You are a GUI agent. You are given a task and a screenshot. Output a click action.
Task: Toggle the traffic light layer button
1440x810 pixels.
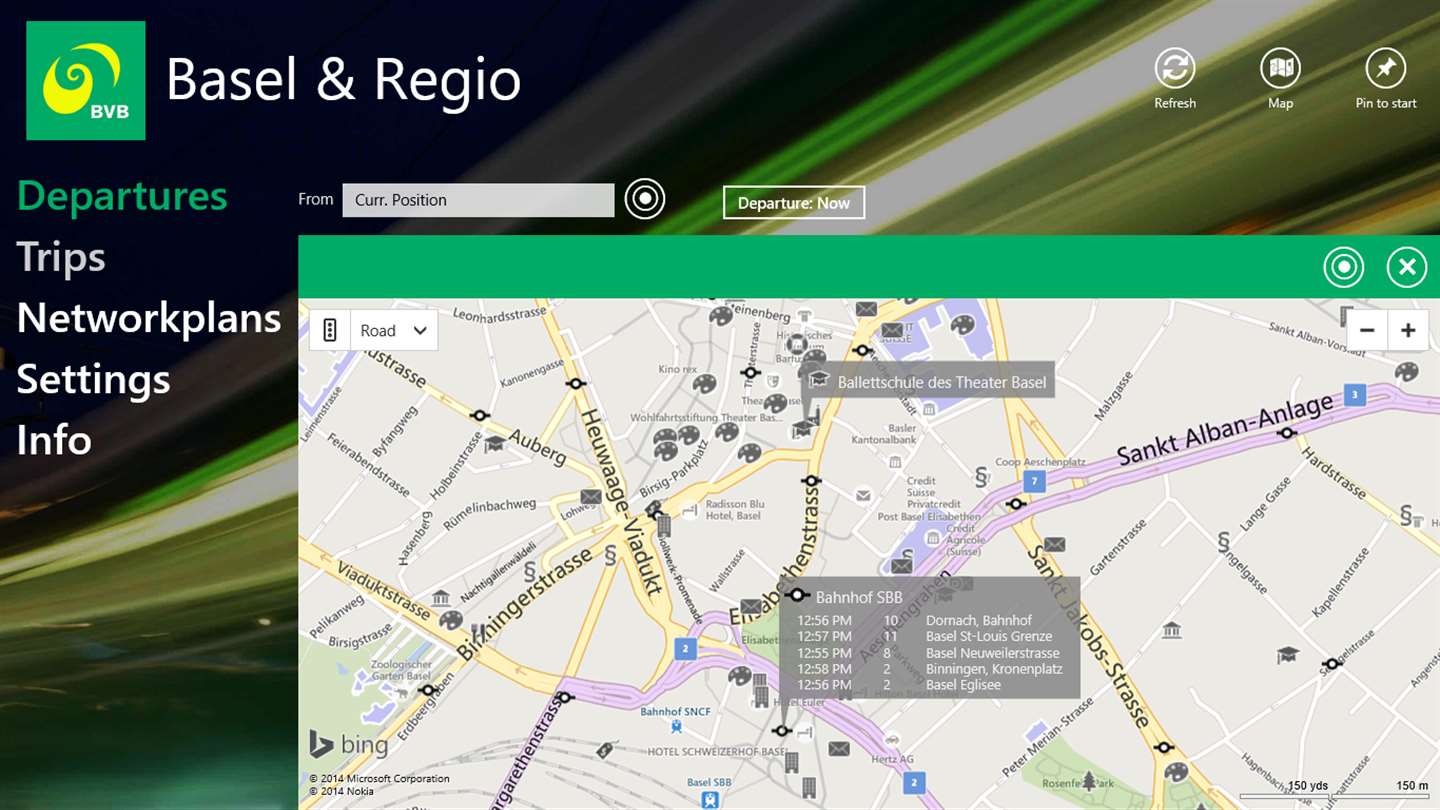click(330, 331)
